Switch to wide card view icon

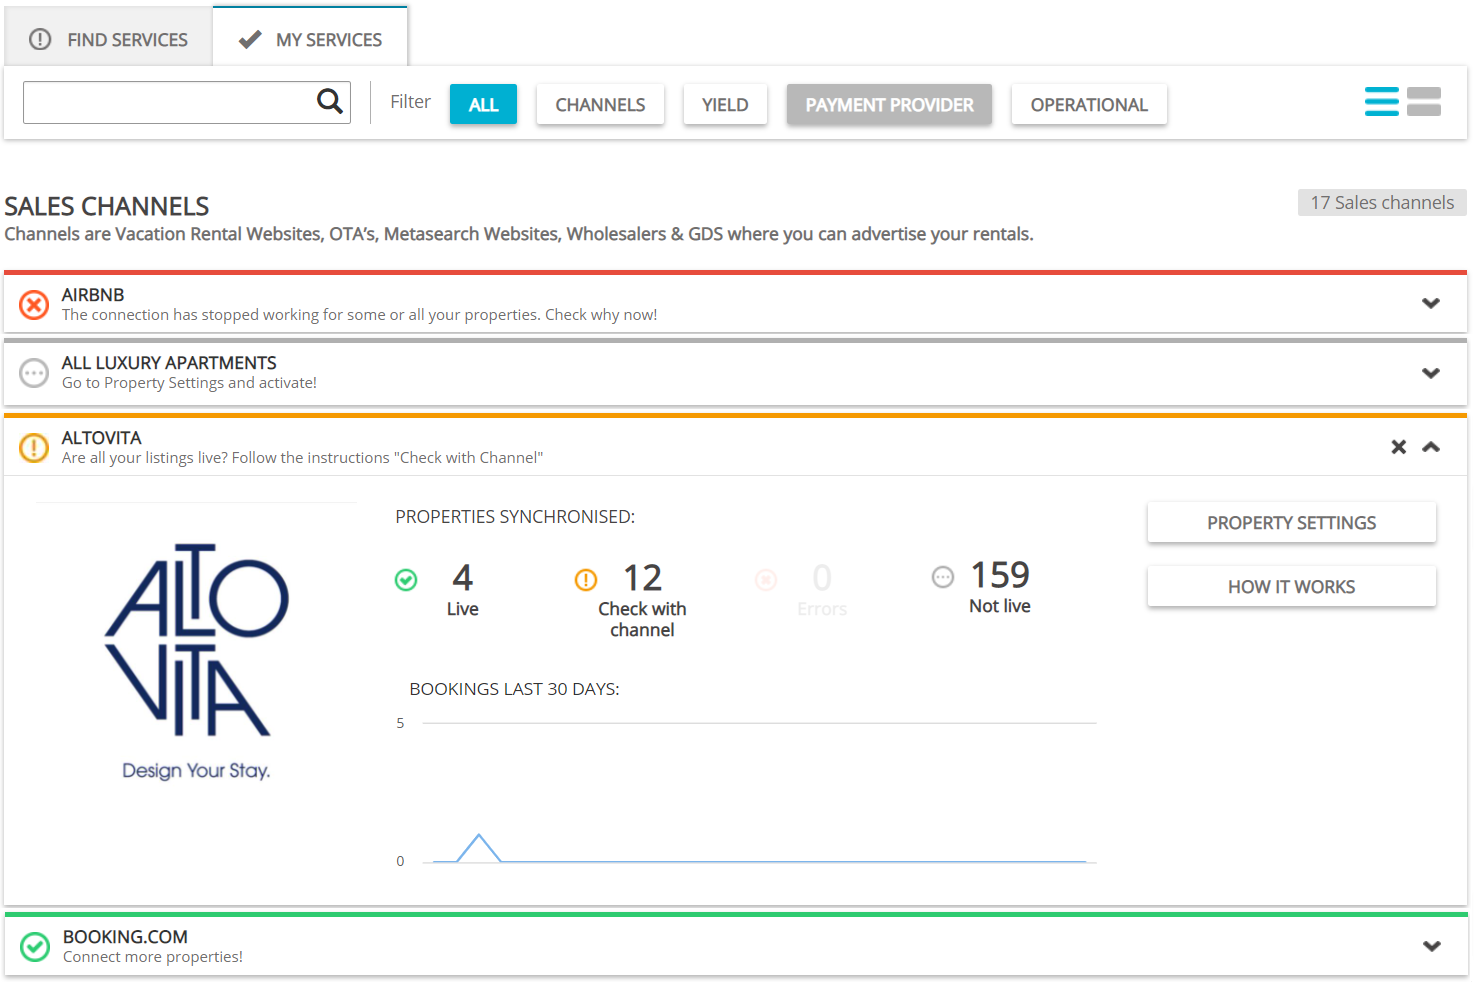[x=1424, y=101]
